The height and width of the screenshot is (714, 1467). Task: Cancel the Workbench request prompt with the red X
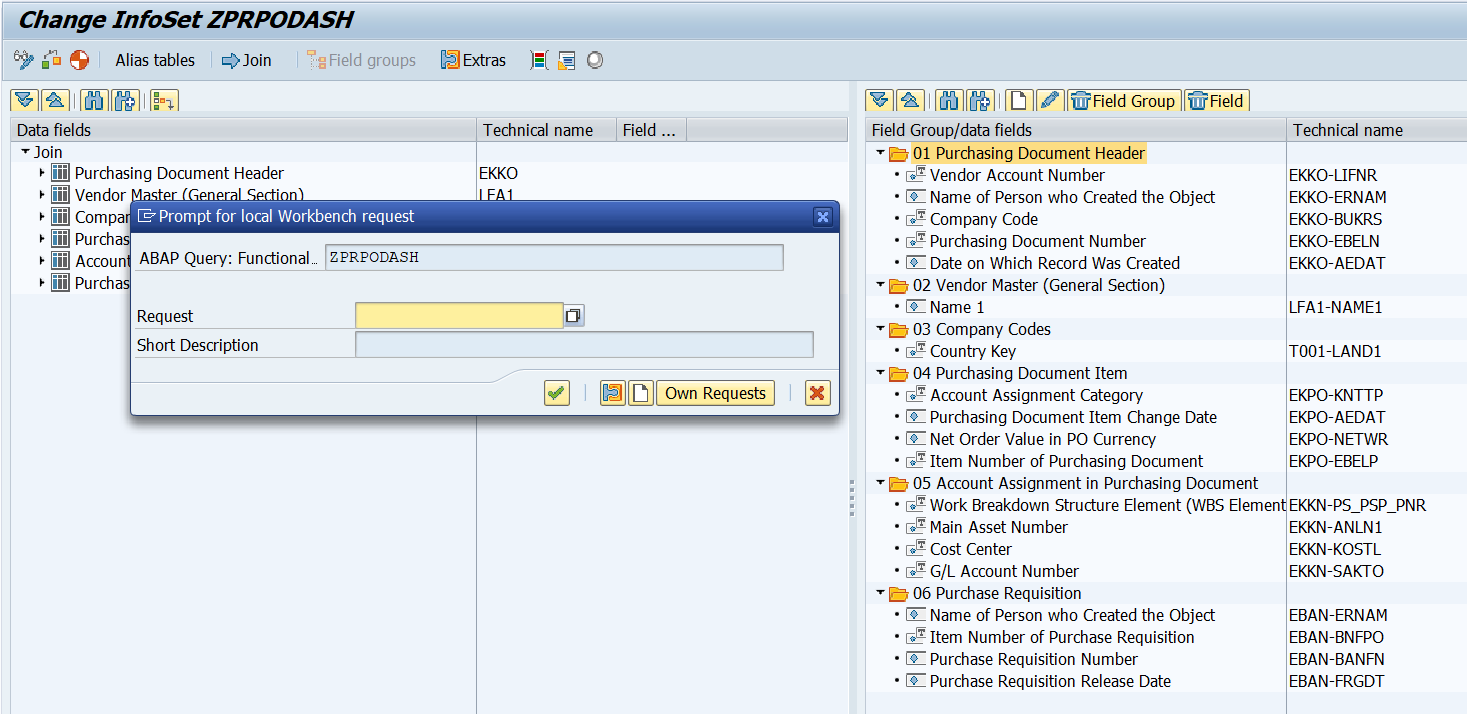point(817,393)
